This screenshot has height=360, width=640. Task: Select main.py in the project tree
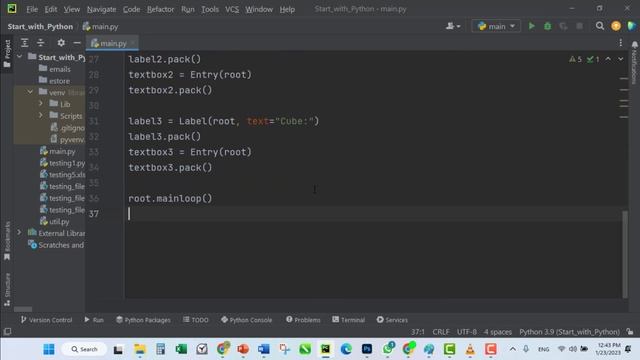tap(62, 151)
